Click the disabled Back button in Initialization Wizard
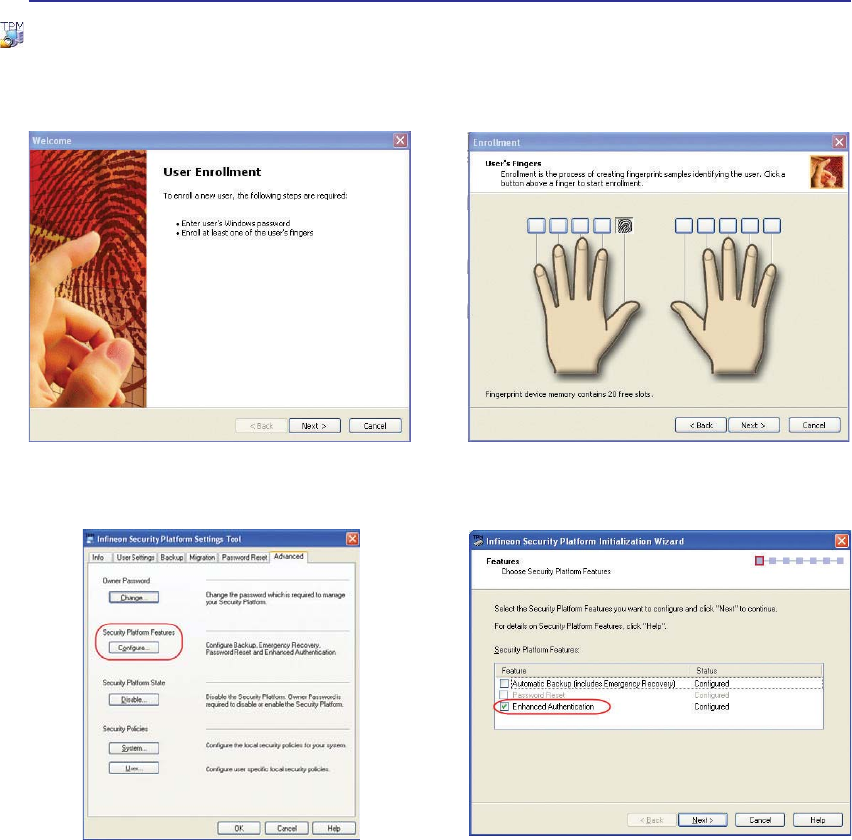The image size is (852, 840). tap(651, 820)
